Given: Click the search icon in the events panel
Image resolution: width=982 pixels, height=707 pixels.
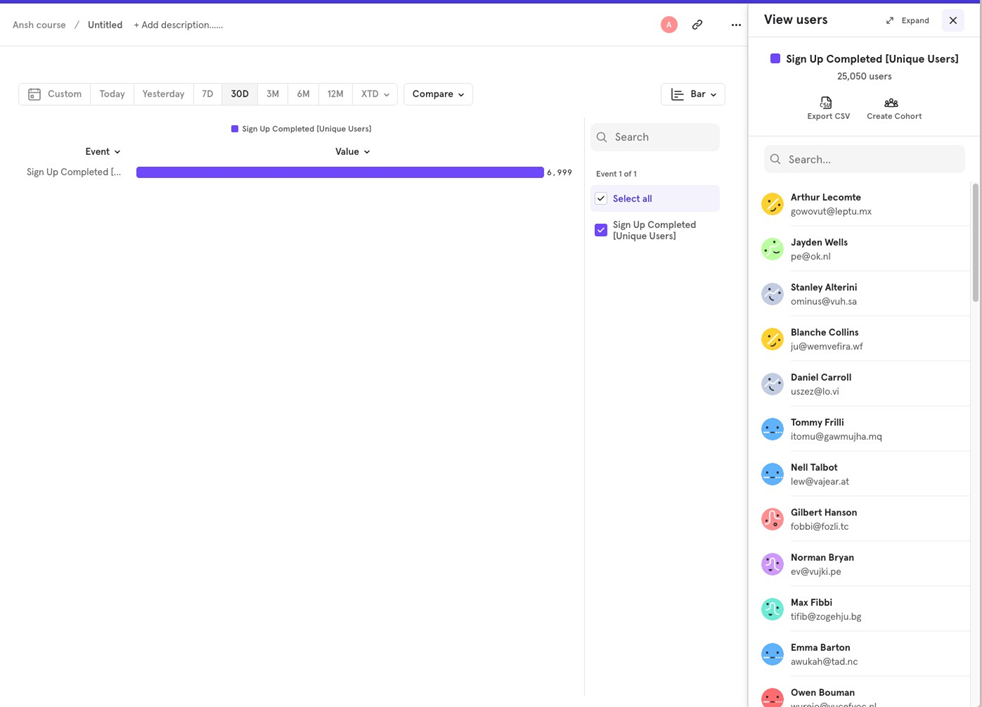Looking at the screenshot, I should [601, 135].
